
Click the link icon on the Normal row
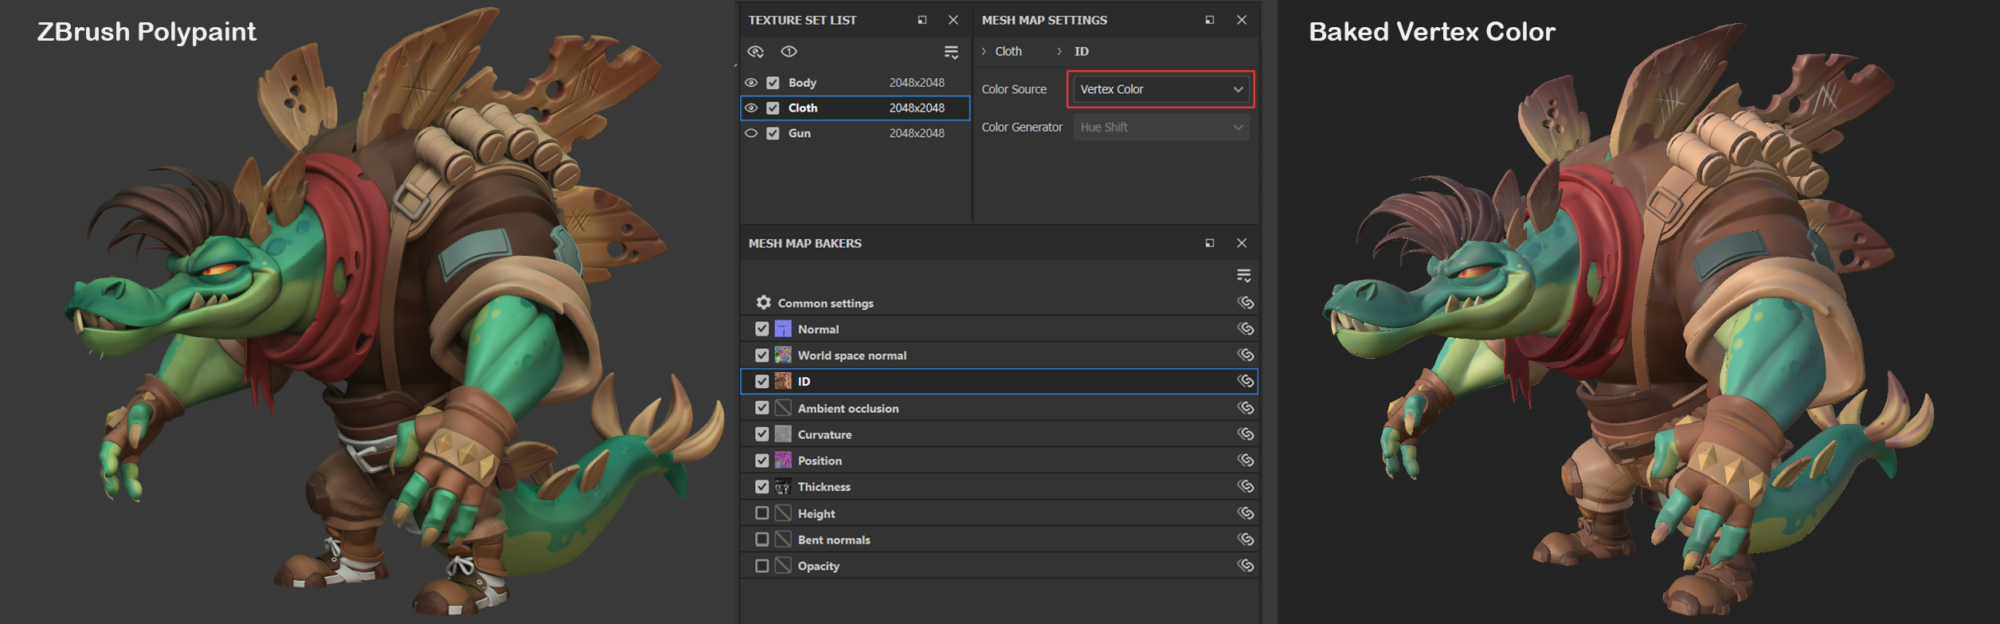(x=1245, y=329)
